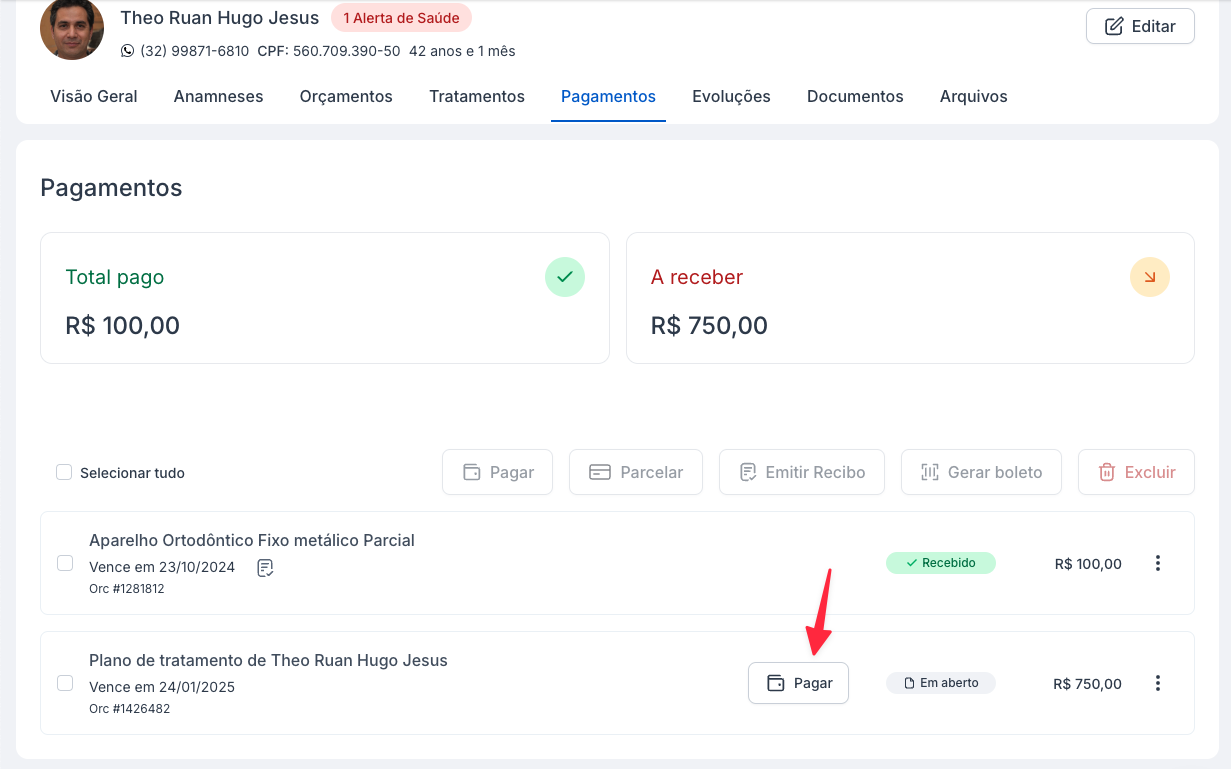The height and width of the screenshot is (769, 1231).
Task: Click the receipt icon beside due date 23/10/2024
Action: pyautogui.click(x=265, y=568)
